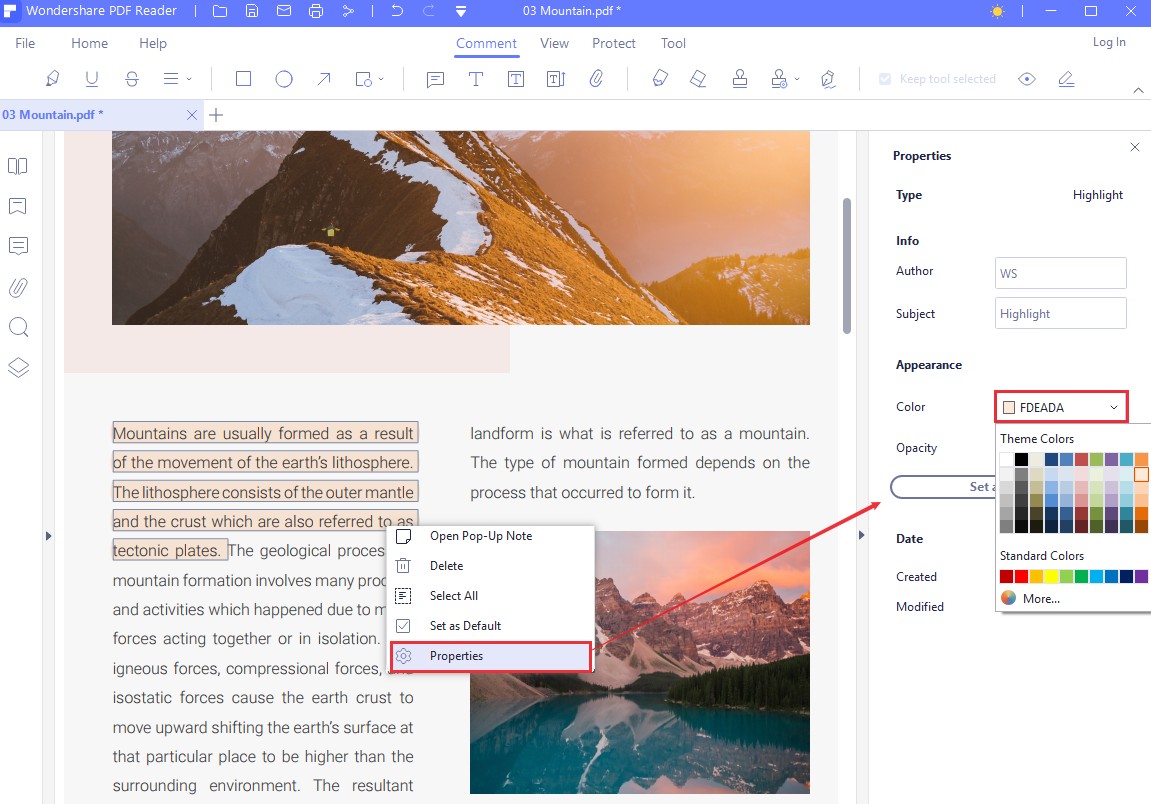Select the Attachment annotation tool
This screenshot has width=1151, height=804.
point(597,78)
